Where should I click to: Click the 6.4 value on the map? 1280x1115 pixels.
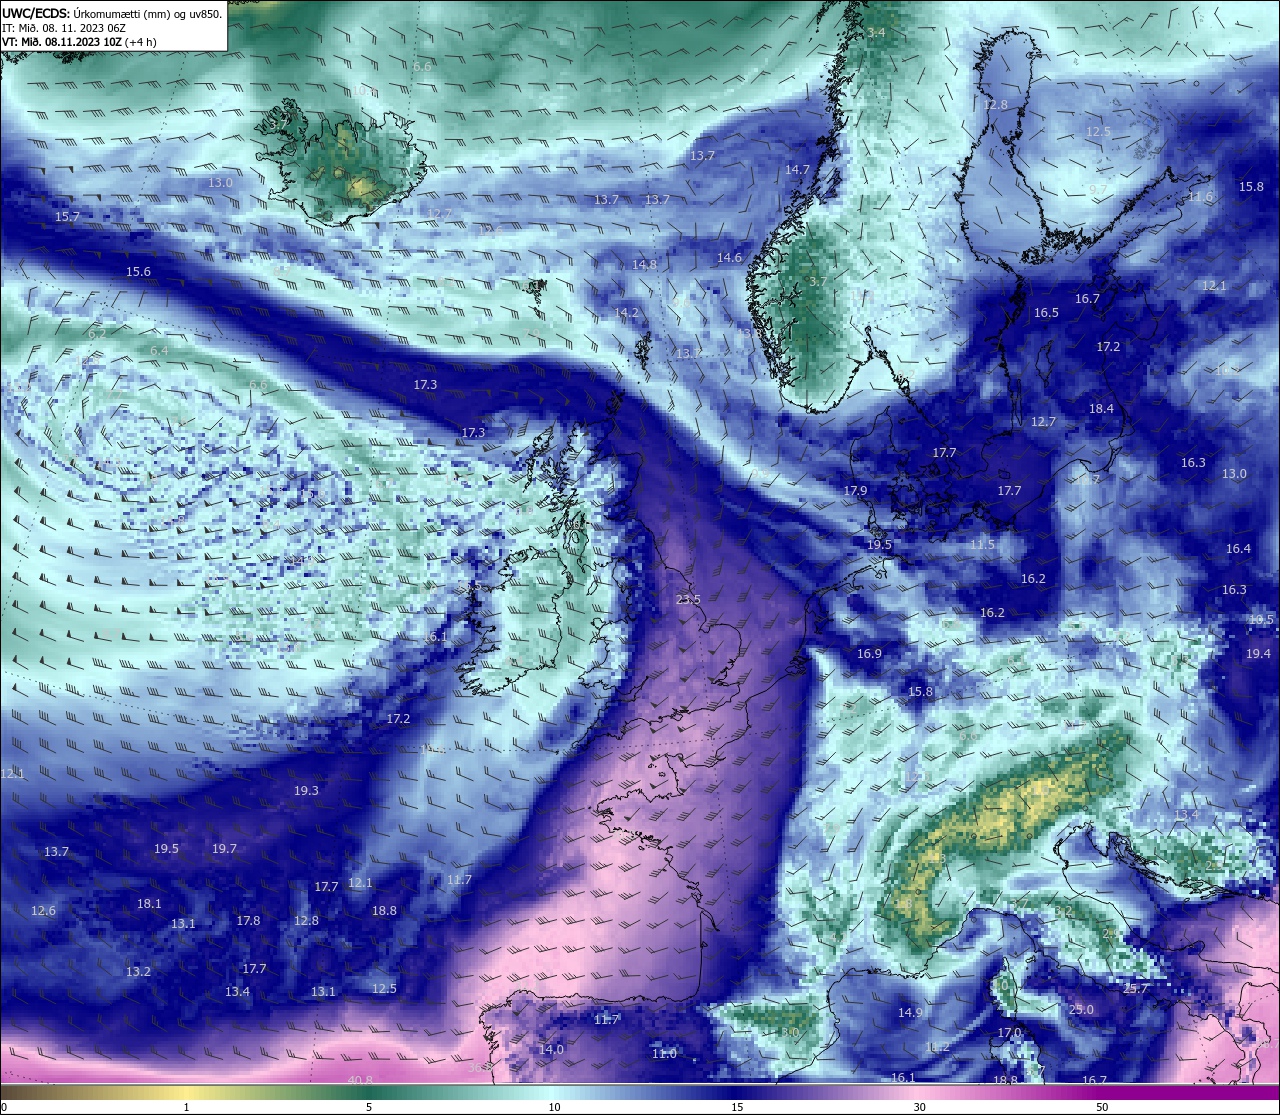159,351
